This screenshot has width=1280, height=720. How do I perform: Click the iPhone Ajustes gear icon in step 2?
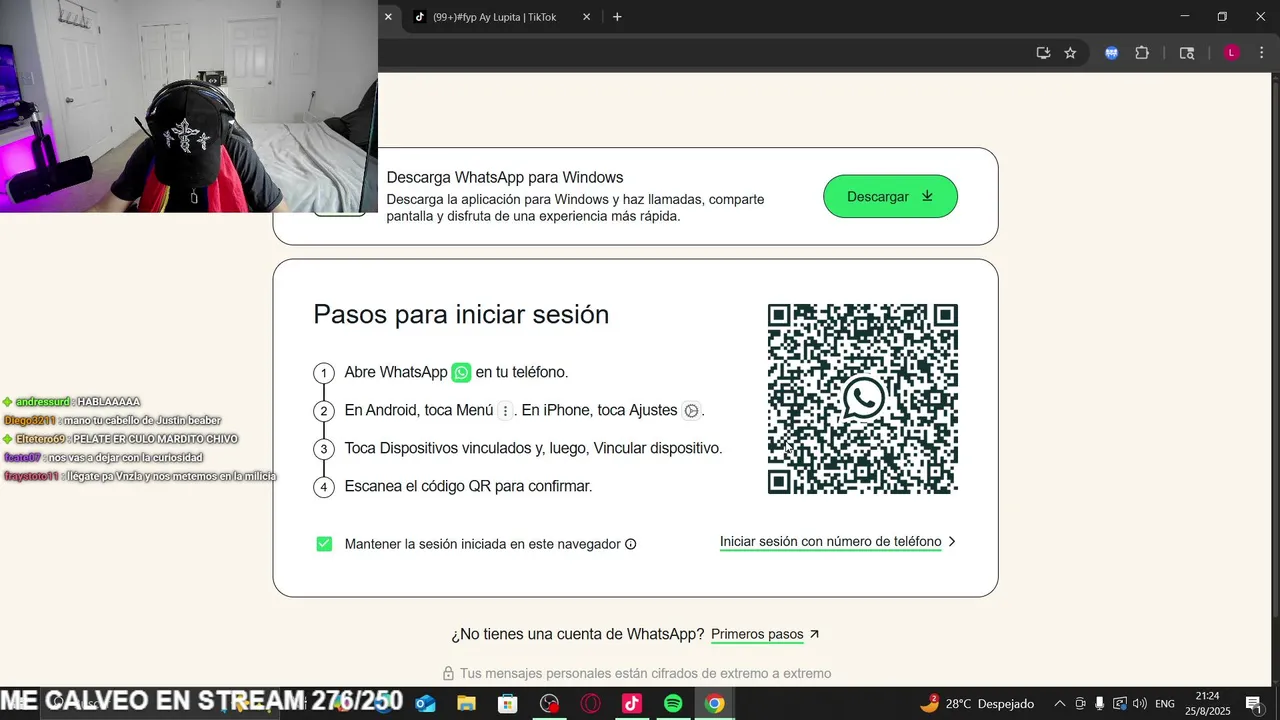(x=691, y=411)
